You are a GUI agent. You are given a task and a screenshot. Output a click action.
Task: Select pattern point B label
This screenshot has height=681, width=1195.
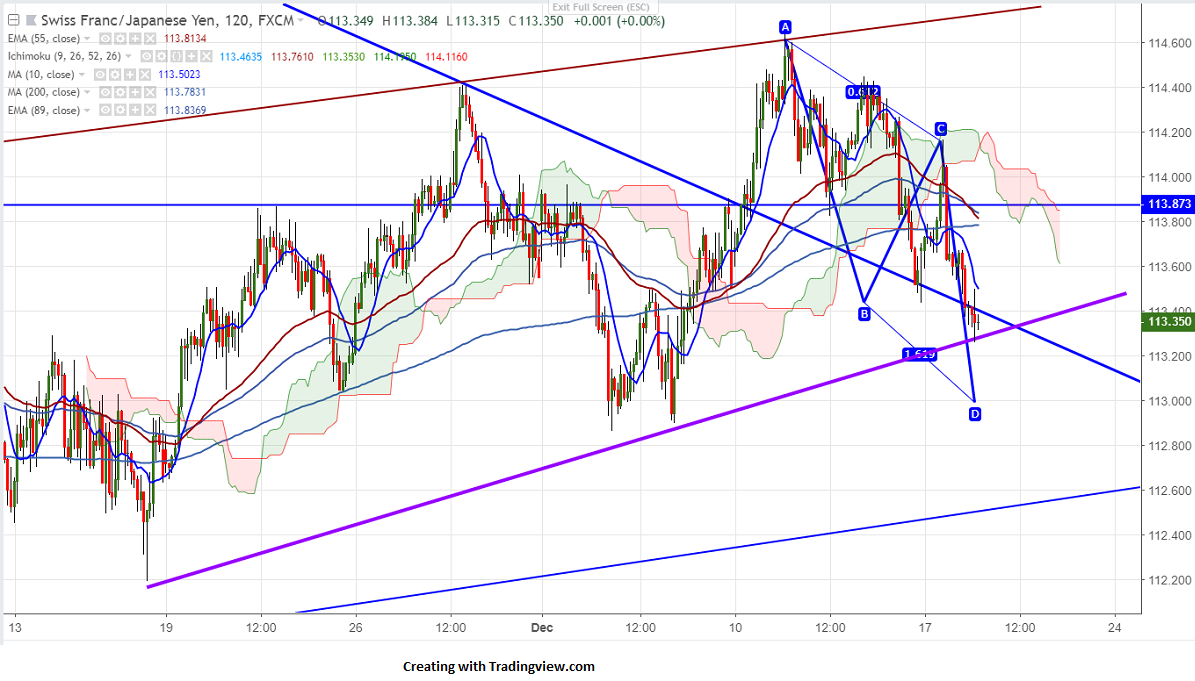[864, 313]
